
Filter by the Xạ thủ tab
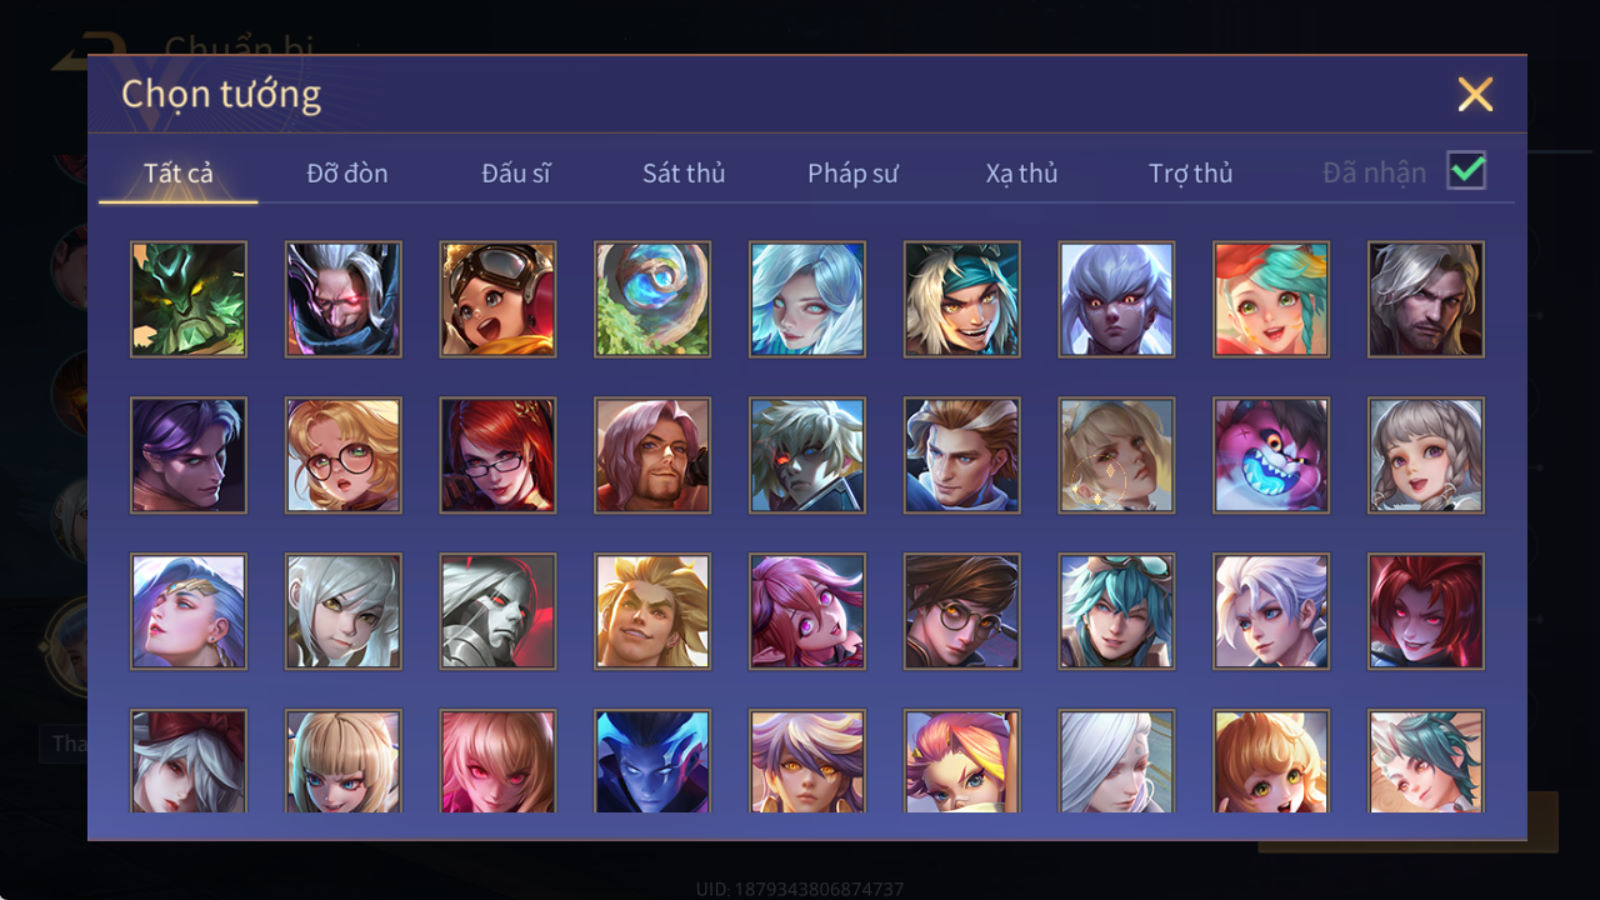(1021, 173)
